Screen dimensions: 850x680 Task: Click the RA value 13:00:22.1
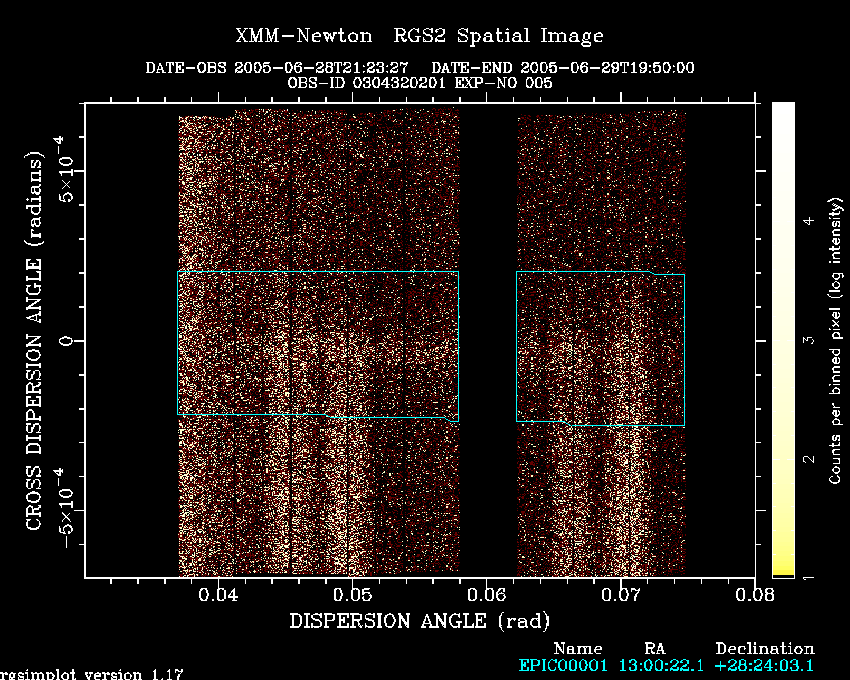(660, 665)
